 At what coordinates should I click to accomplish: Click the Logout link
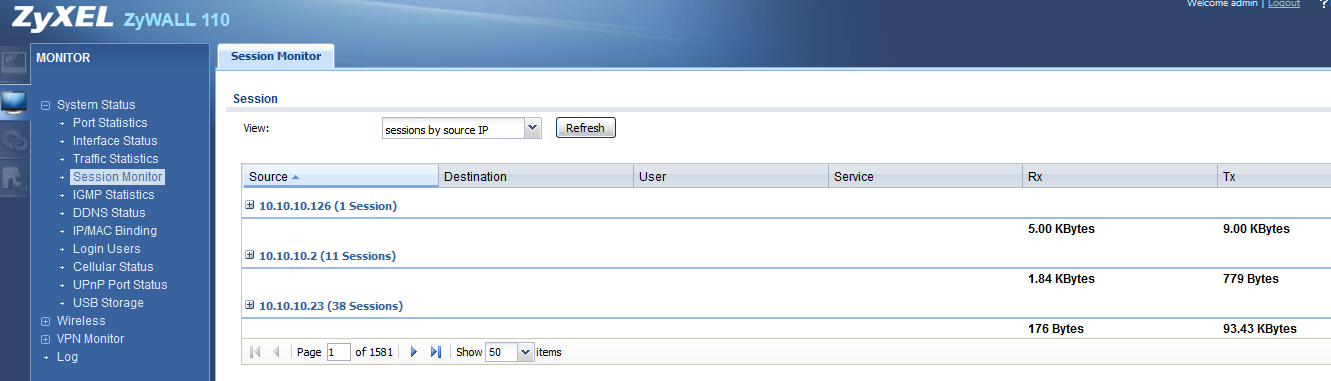click(1284, 4)
